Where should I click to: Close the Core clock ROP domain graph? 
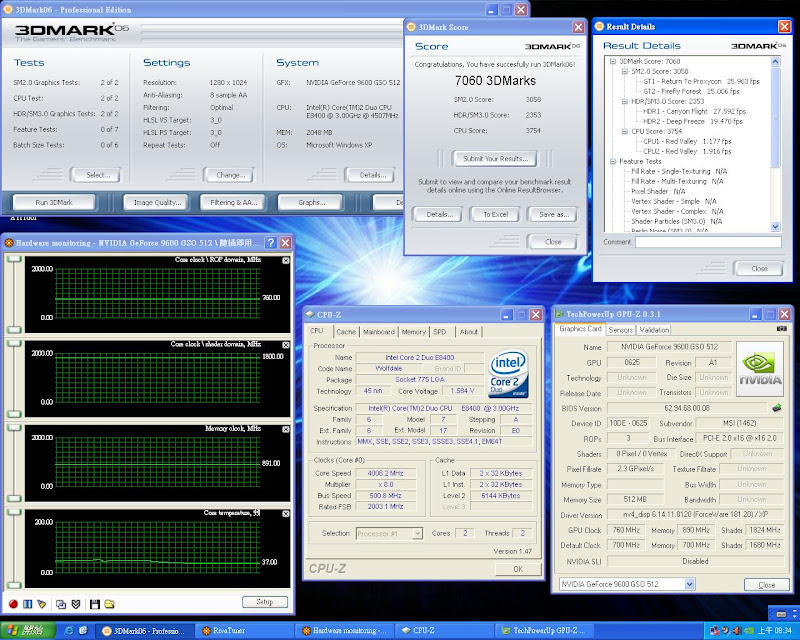click(286, 261)
